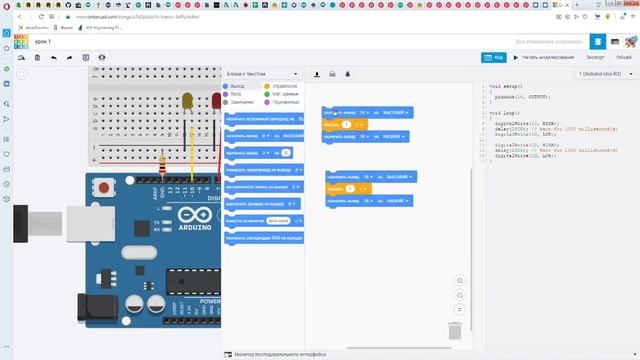This screenshot has height=360, width=640.
Task: Open the libraries icon above the blocks workspace
Action: coord(332,74)
